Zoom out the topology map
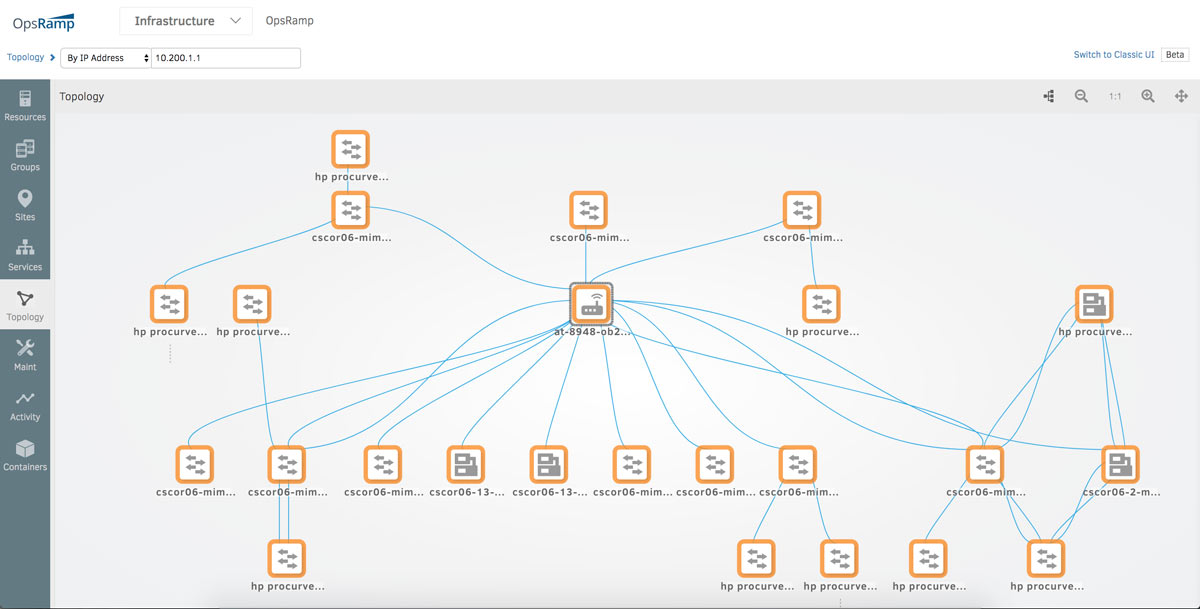This screenshot has width=1200, height=609. pyautogui.click(x=1081, y=96)
